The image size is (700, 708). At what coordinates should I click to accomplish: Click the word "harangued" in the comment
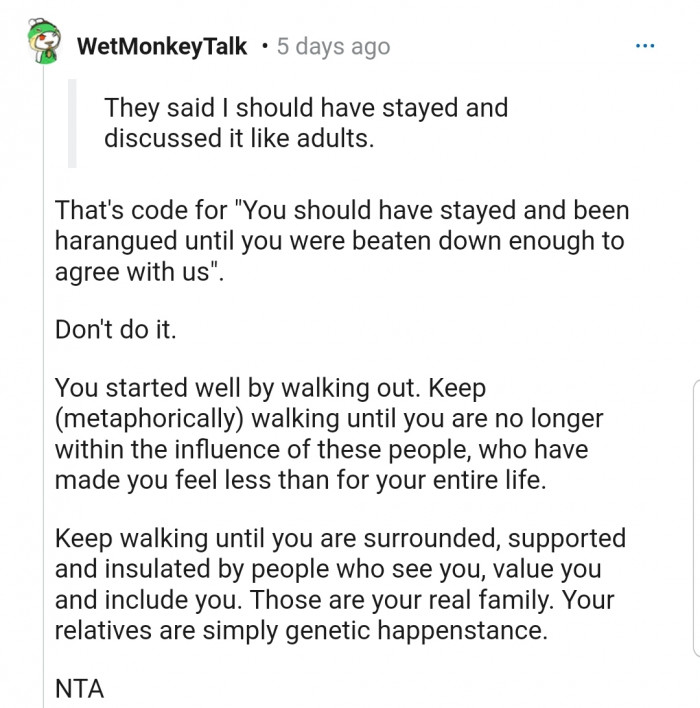click(x=115, y=241)
